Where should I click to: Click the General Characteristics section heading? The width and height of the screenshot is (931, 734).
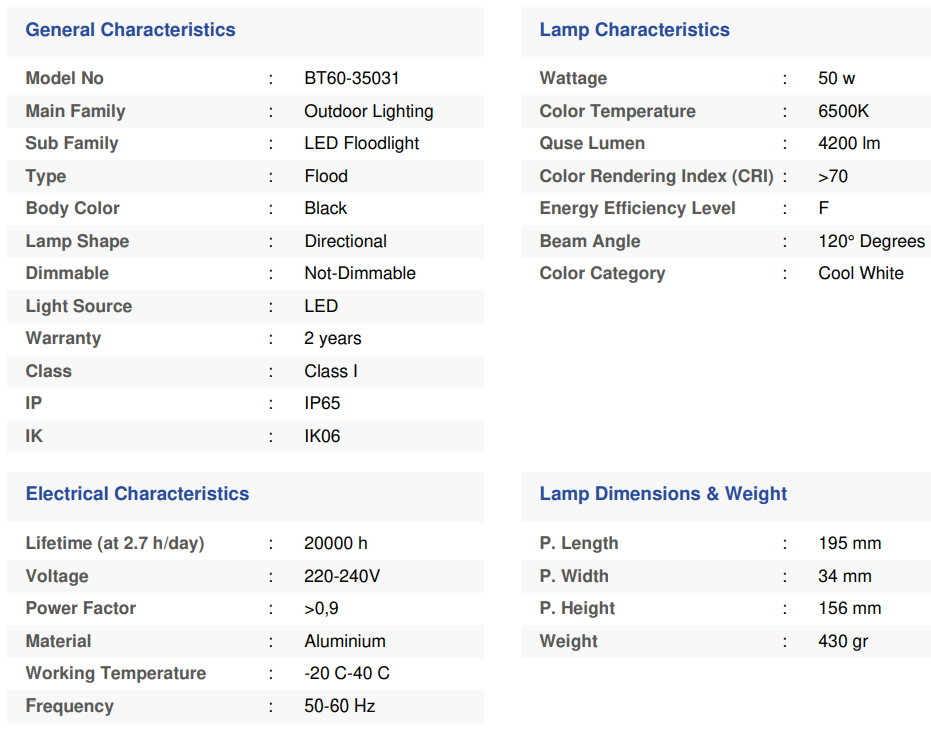coord(130,30)
